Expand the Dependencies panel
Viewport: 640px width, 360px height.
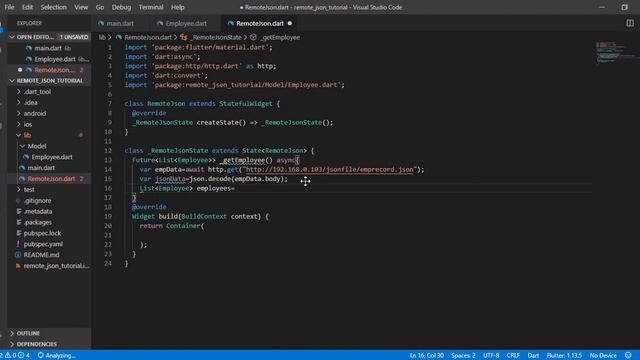pos(12,344)
